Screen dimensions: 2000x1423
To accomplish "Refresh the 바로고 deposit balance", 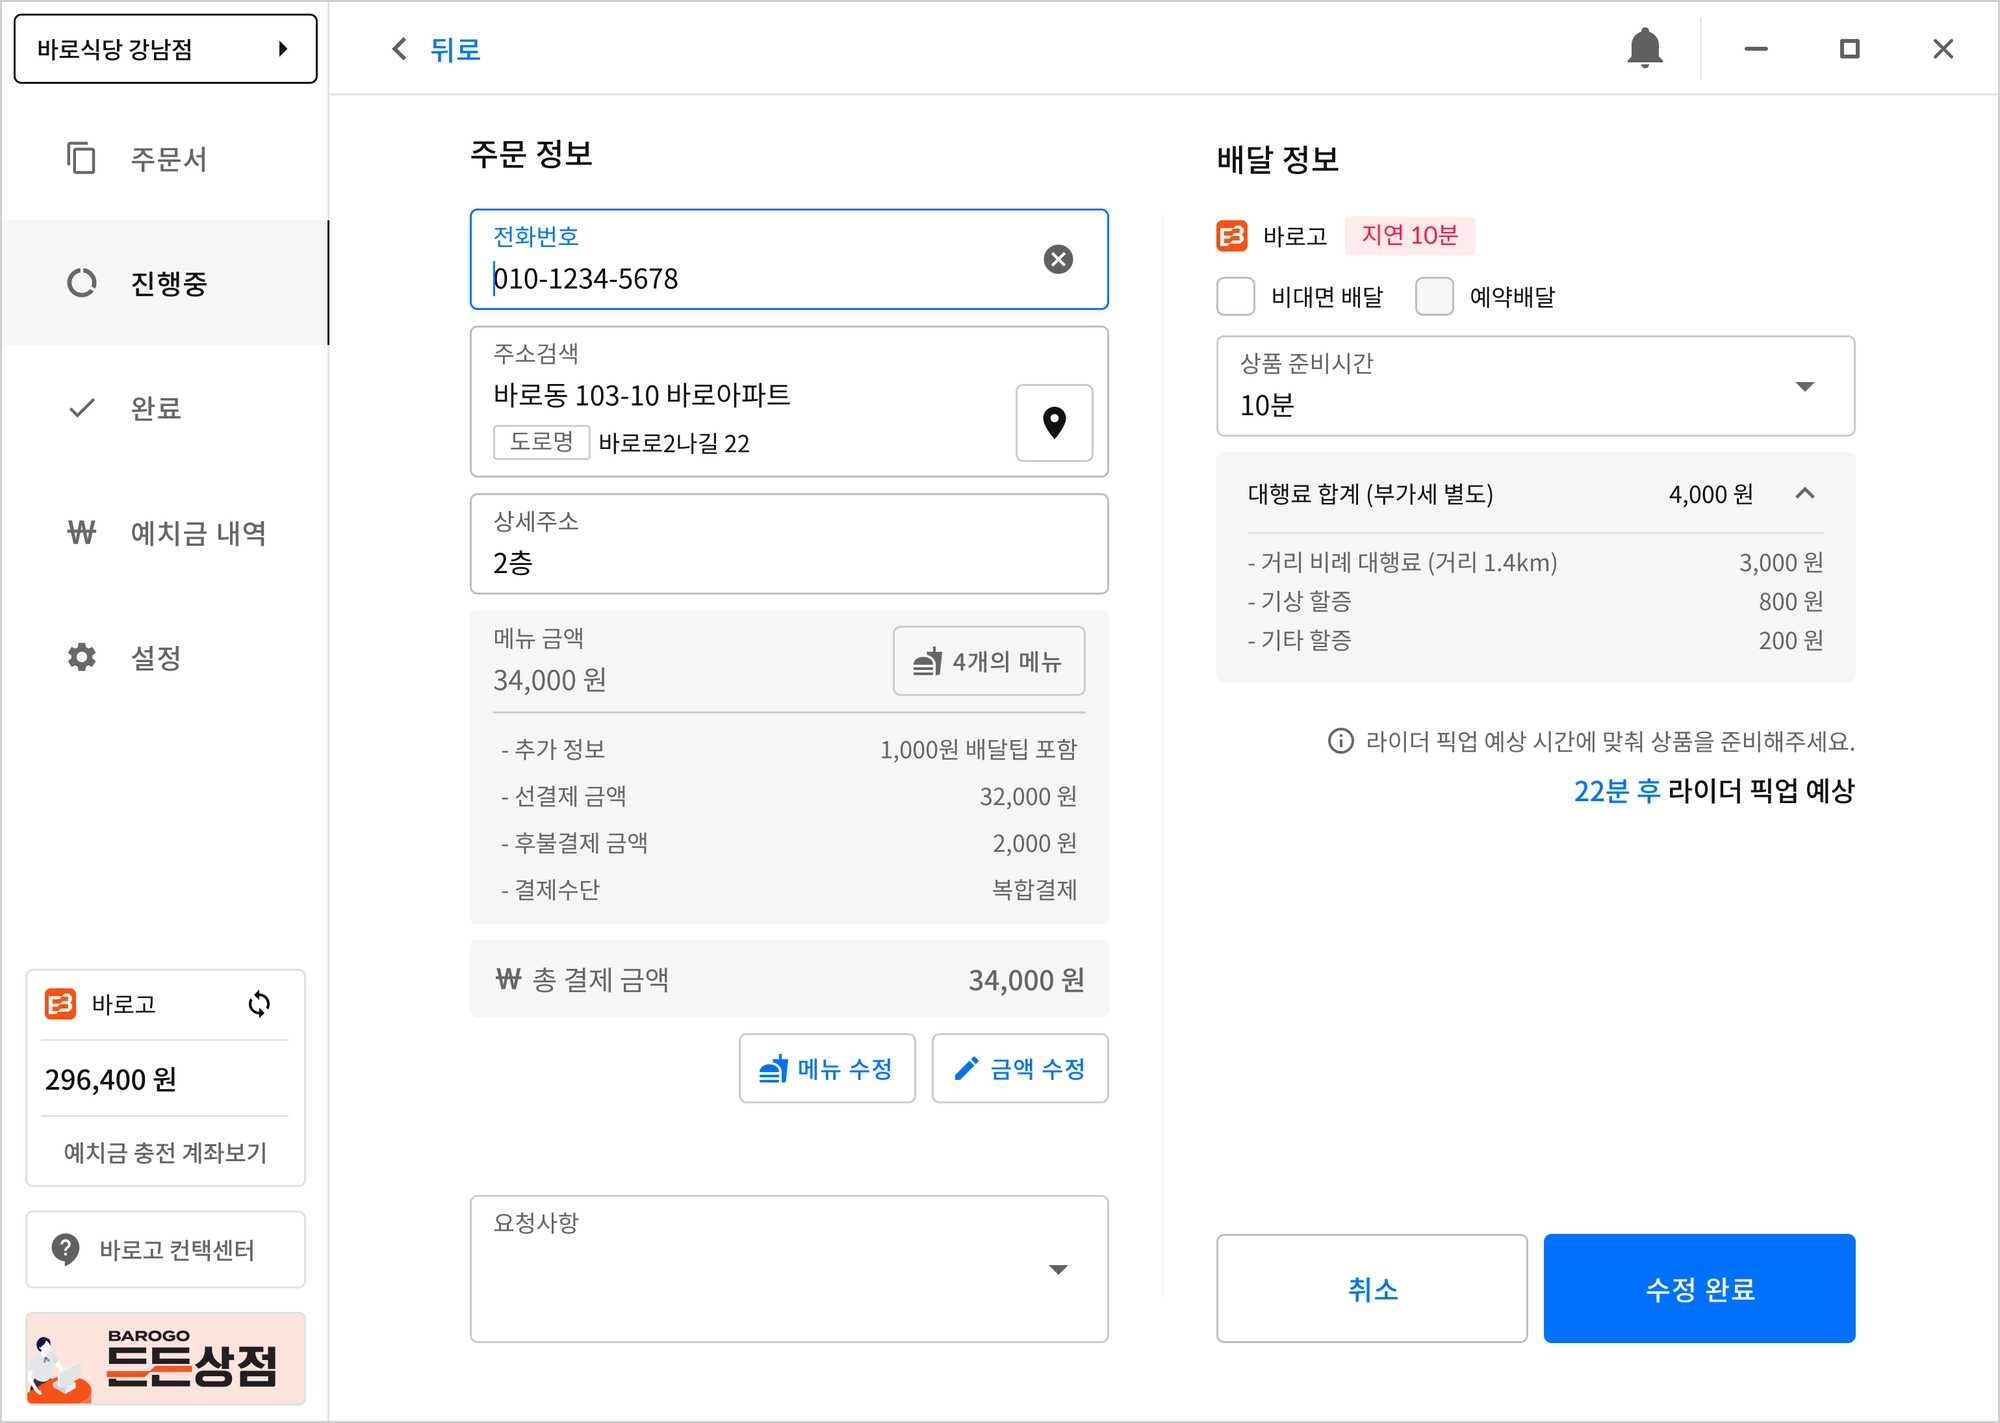I will 259,1004.
